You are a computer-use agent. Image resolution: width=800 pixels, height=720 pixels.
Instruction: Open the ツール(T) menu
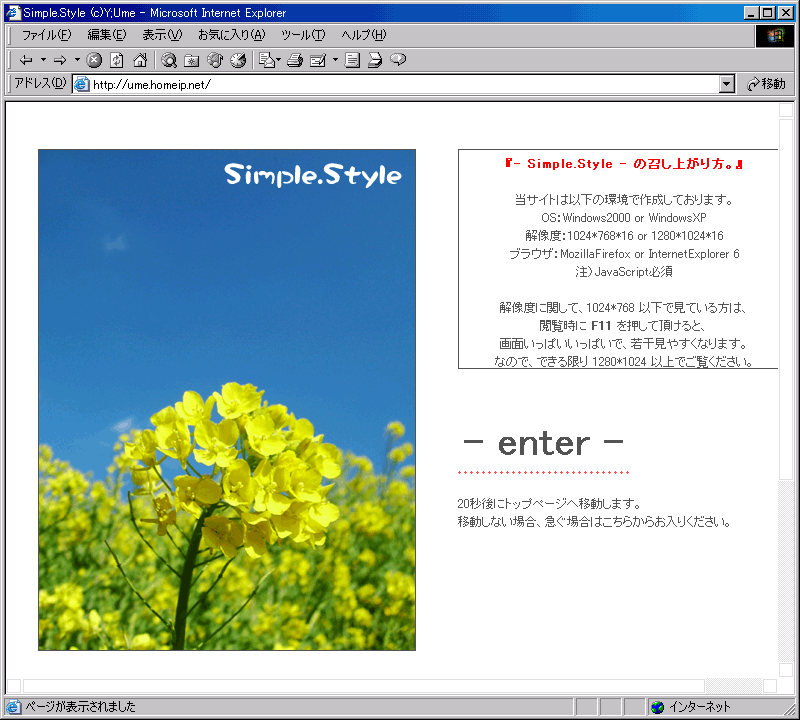(x=303, y=35)
